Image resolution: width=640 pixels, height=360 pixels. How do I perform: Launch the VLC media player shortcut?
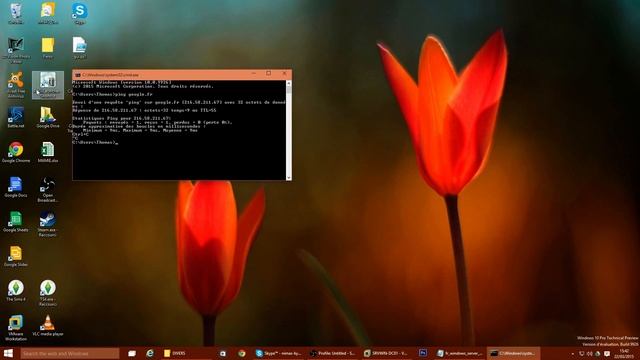point(48,325)
